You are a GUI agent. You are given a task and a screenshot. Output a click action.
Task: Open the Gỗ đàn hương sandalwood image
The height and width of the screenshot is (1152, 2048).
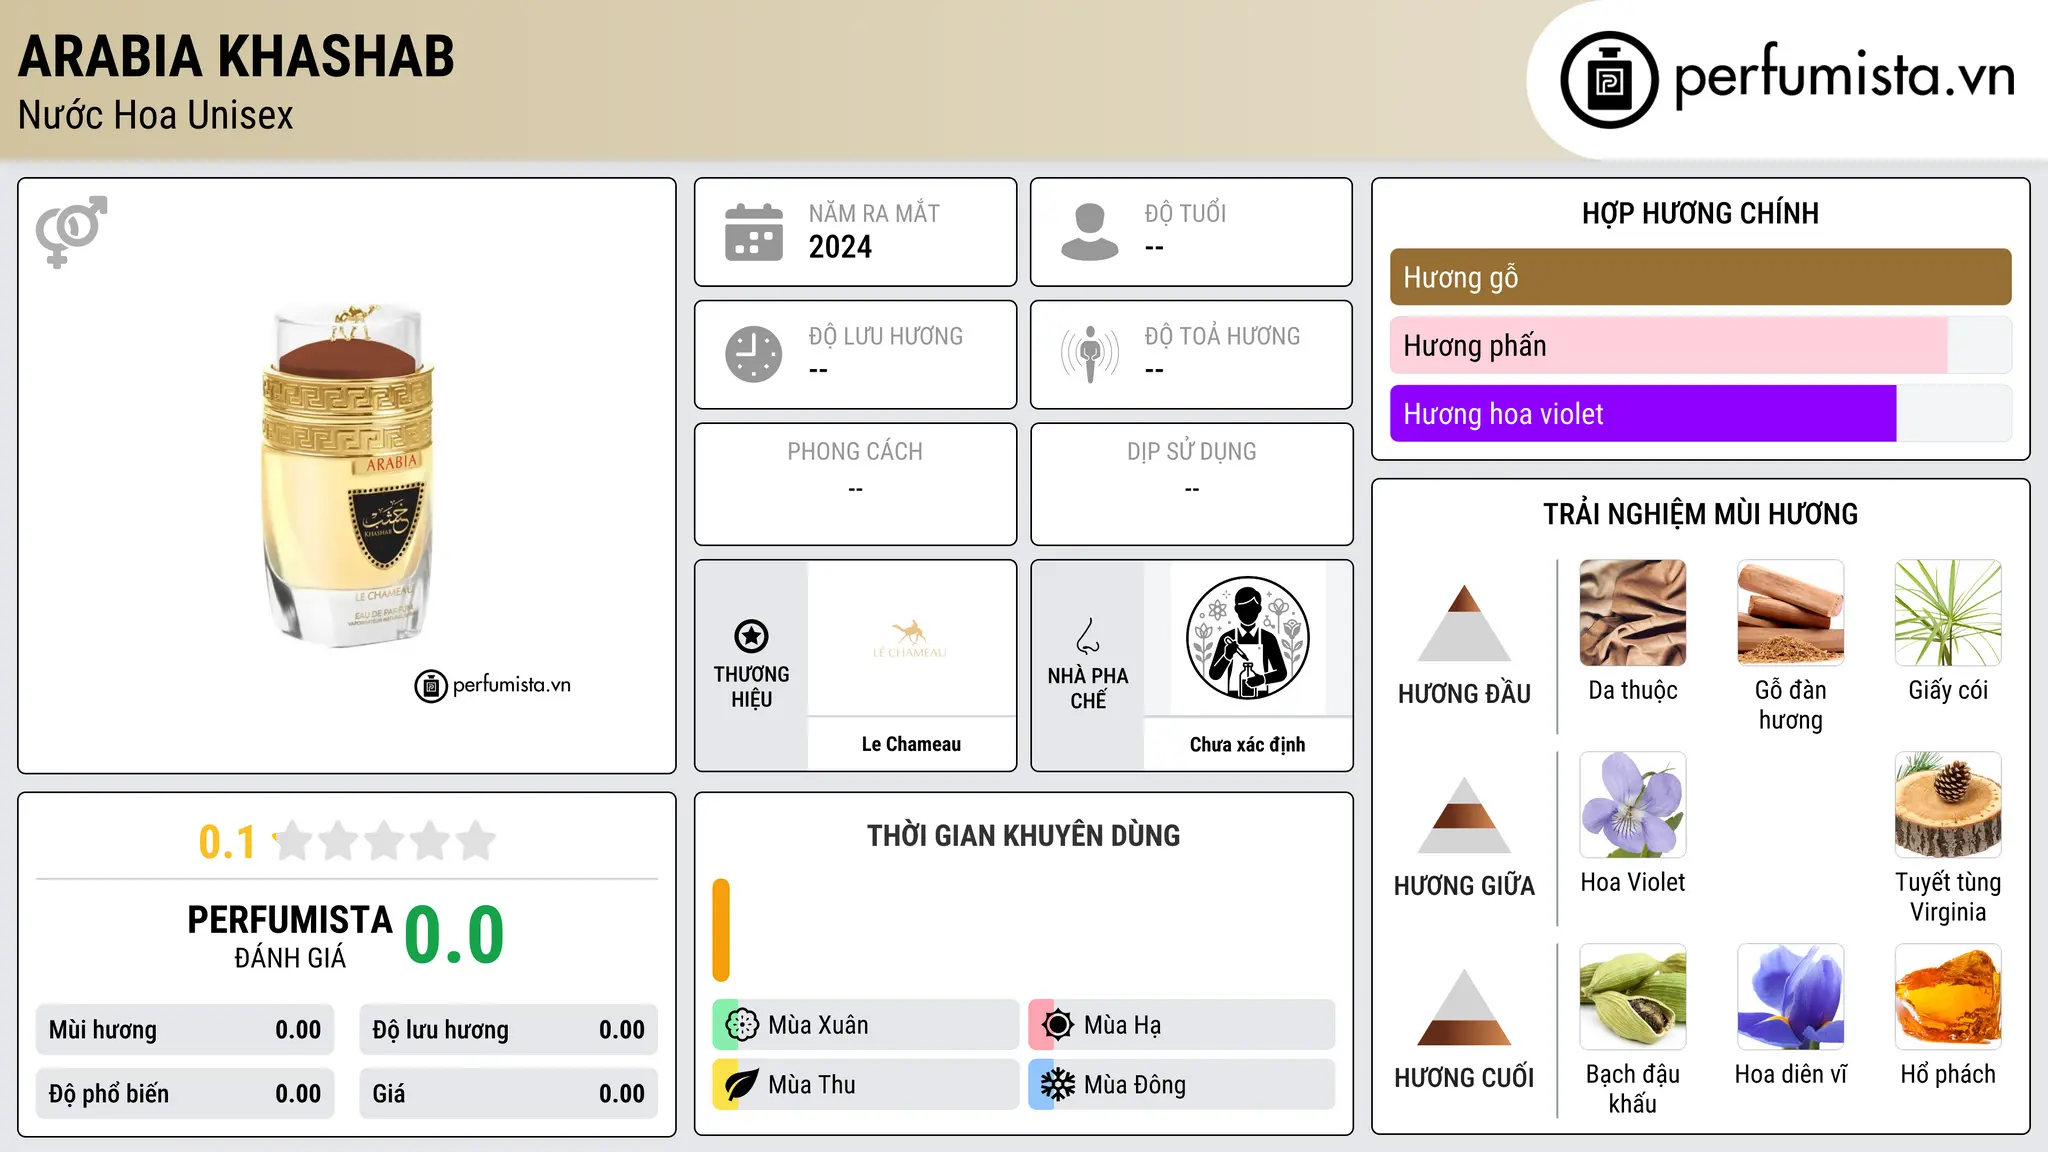click(x=1790, y=613)
